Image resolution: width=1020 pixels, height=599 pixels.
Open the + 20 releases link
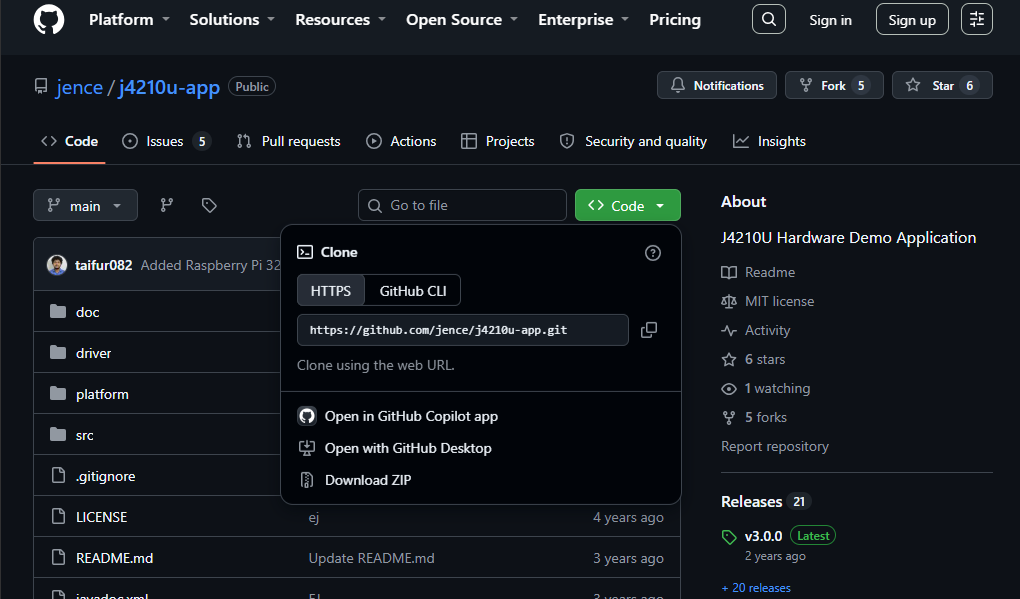(756, 588)
